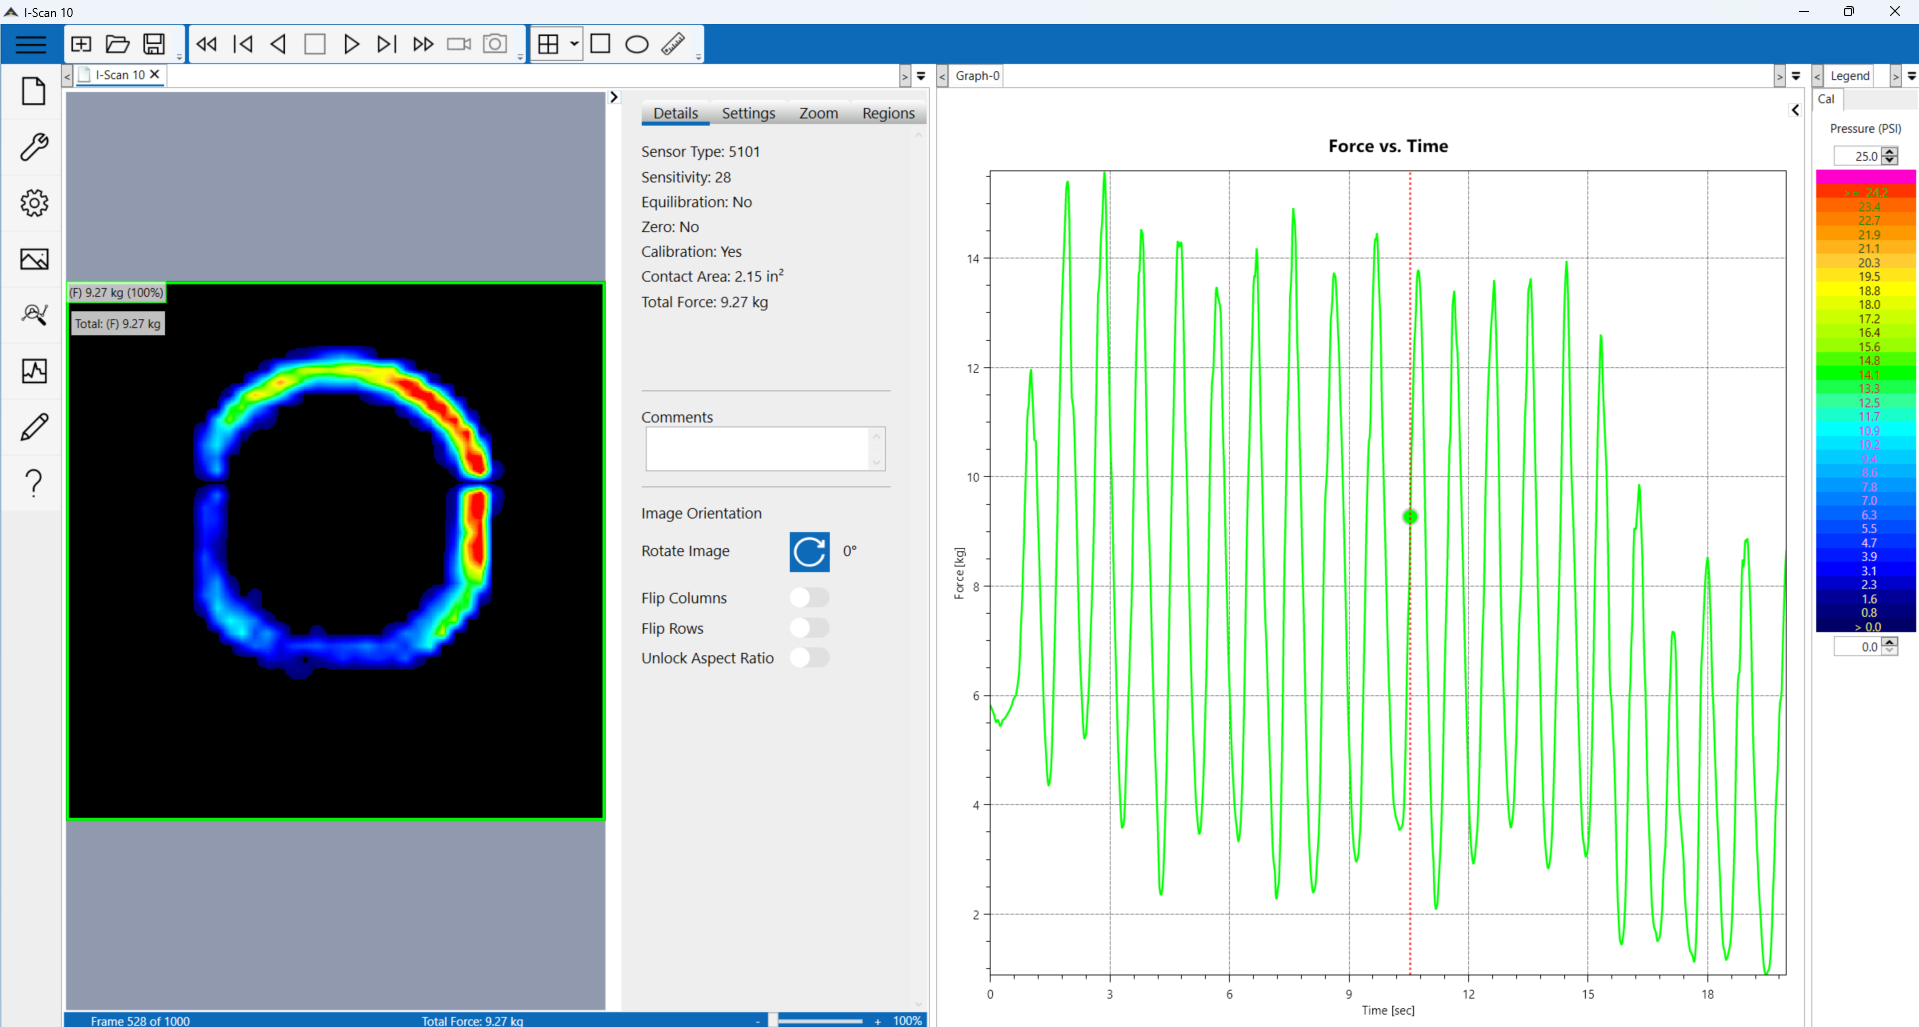
Task: Click the new window toolbar icon
Action: pos(82,44)
